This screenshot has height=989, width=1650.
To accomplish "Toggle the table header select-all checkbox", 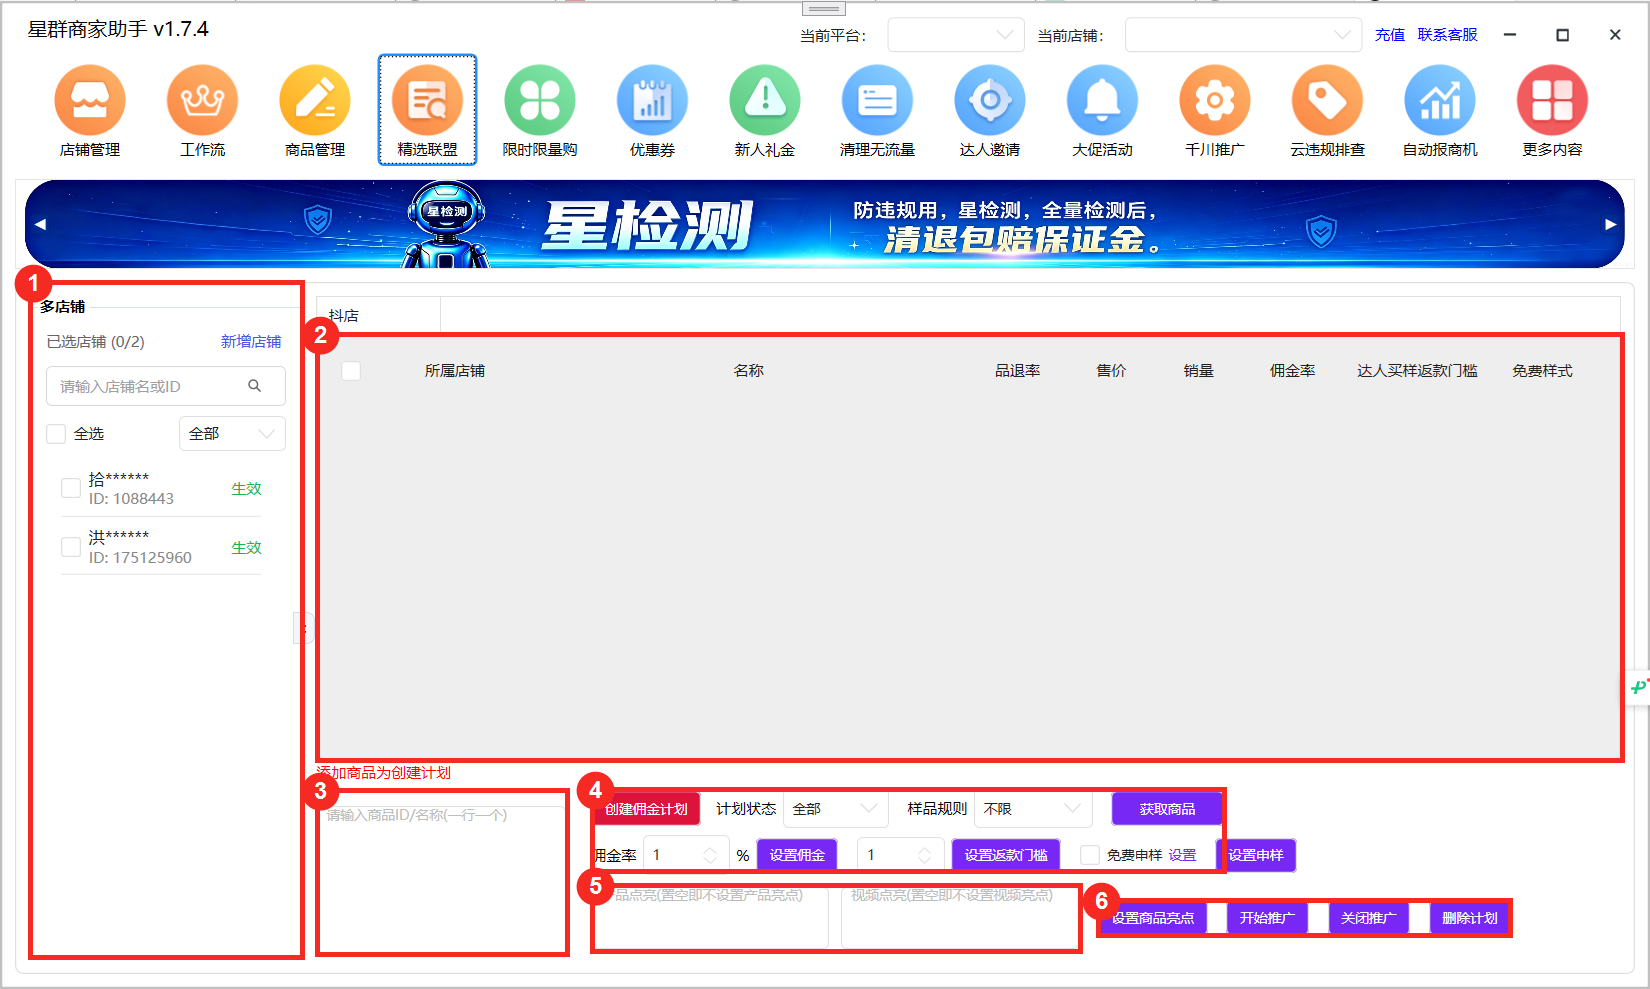I will (351, 371).
